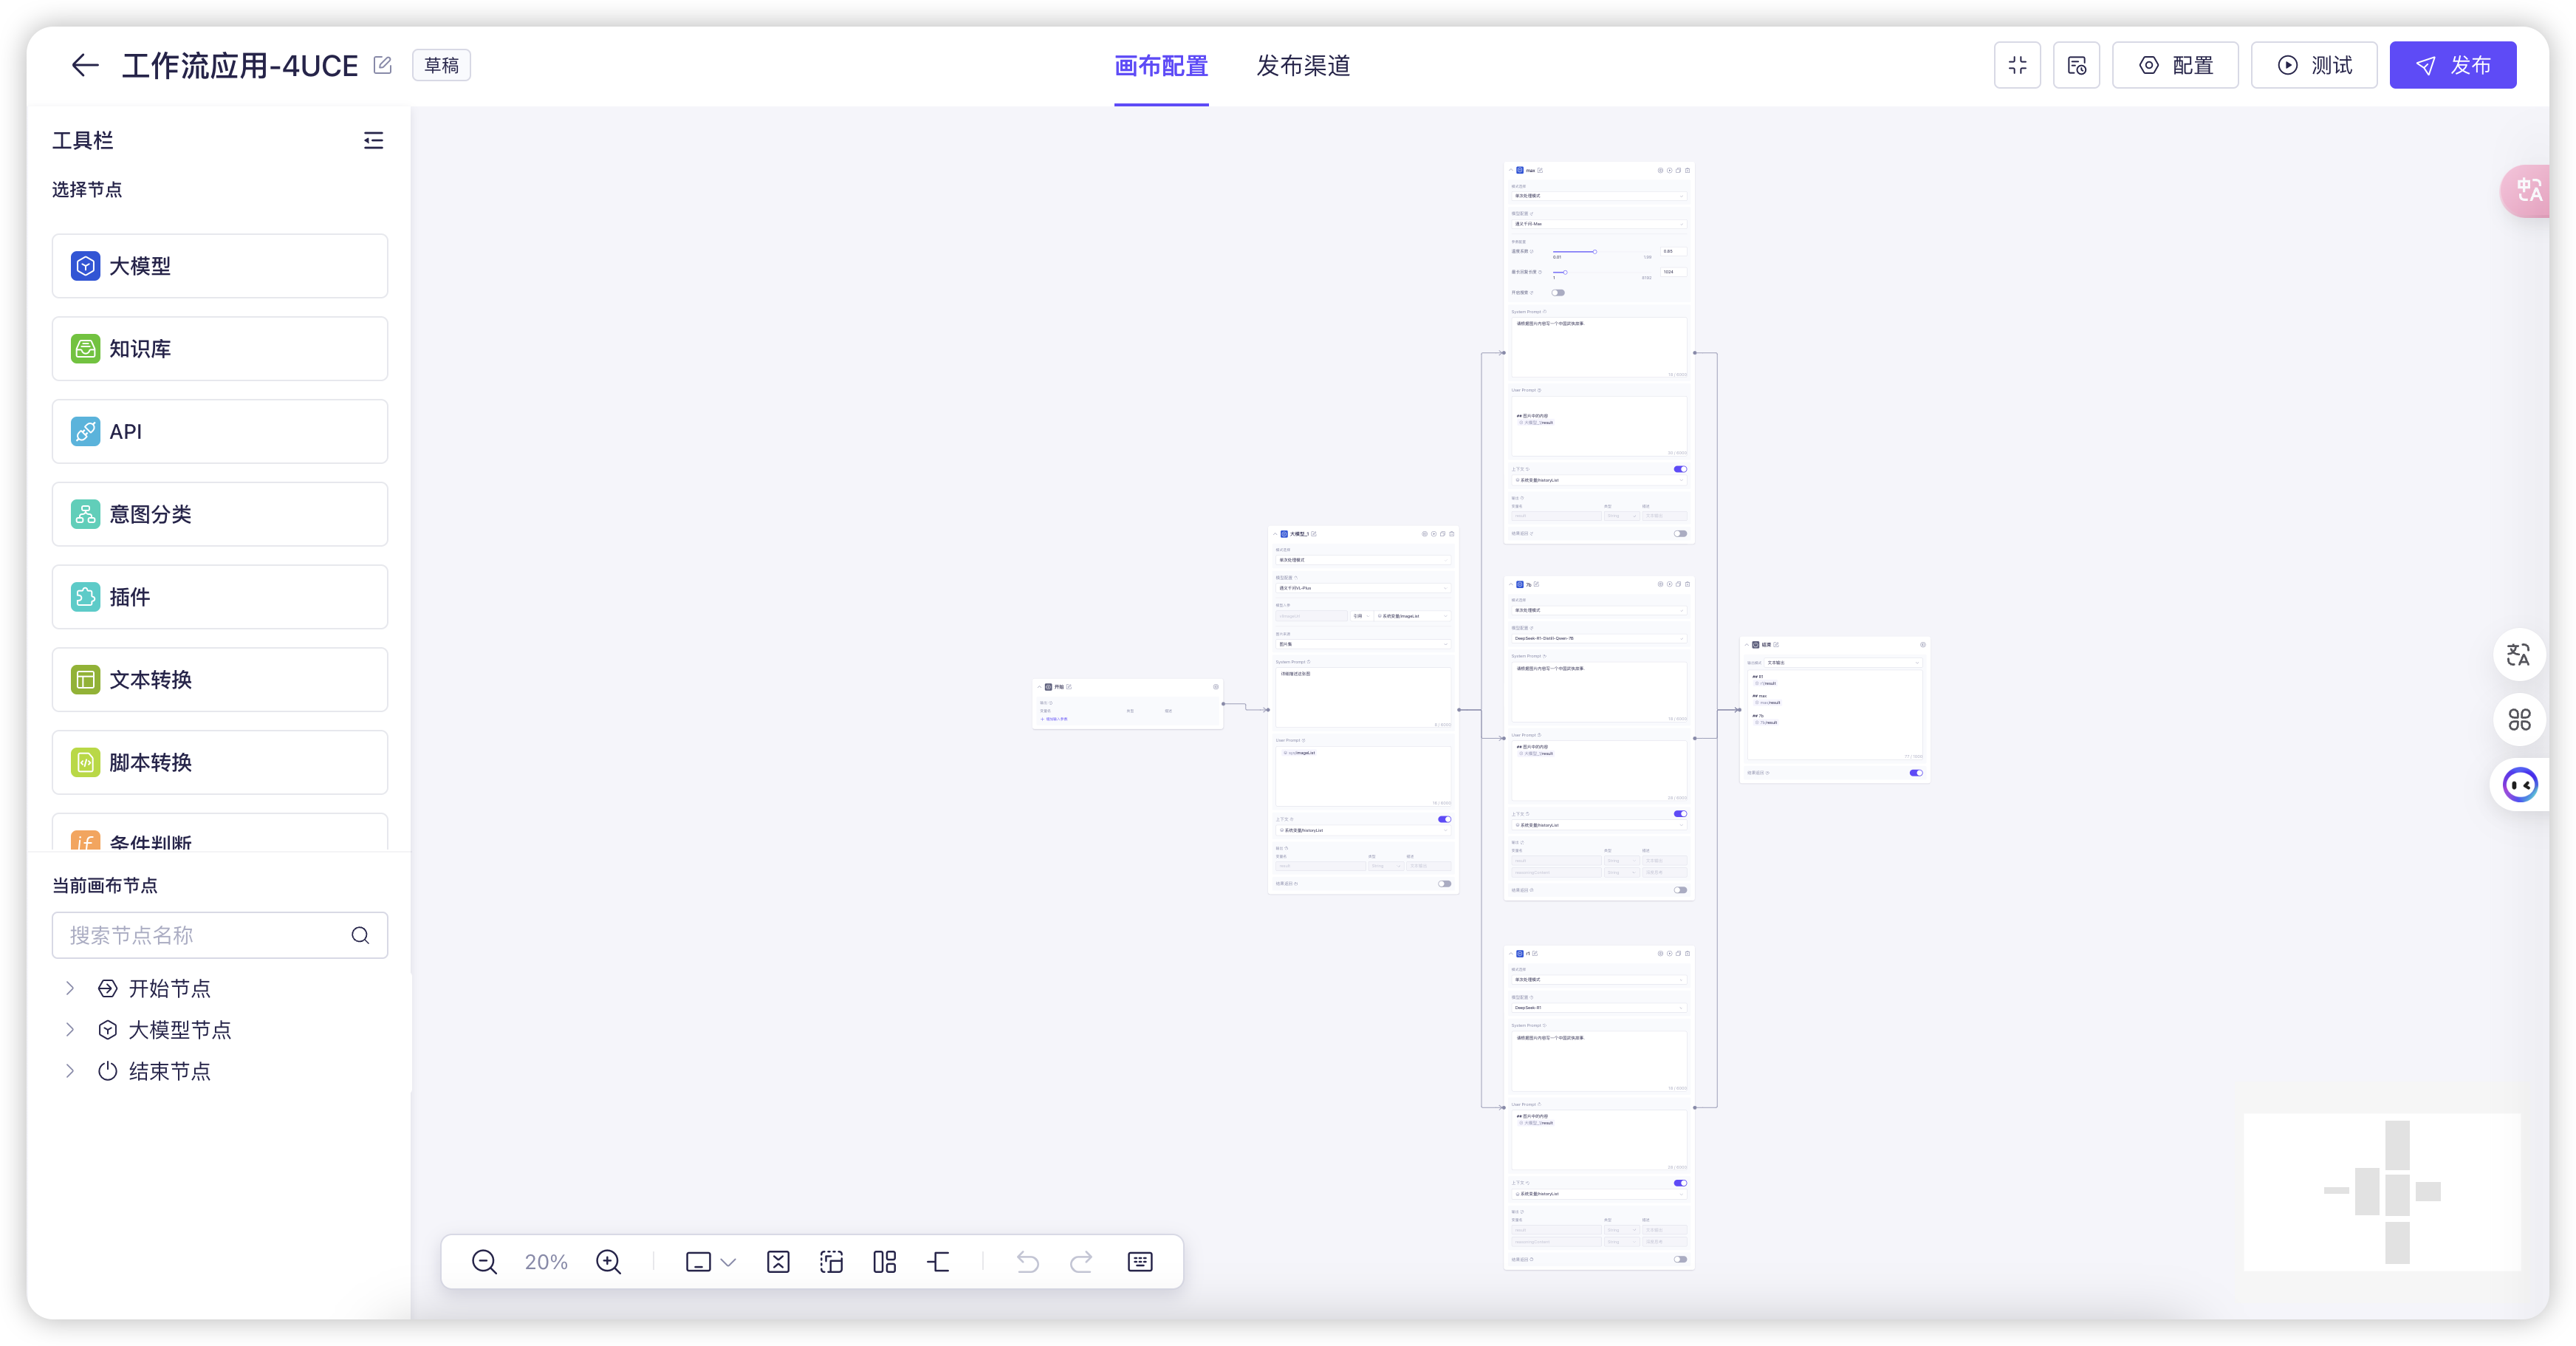2576x1346 pixels.
Task: Click the 温度系数 slider in the max node
Action: (1594, 252)
